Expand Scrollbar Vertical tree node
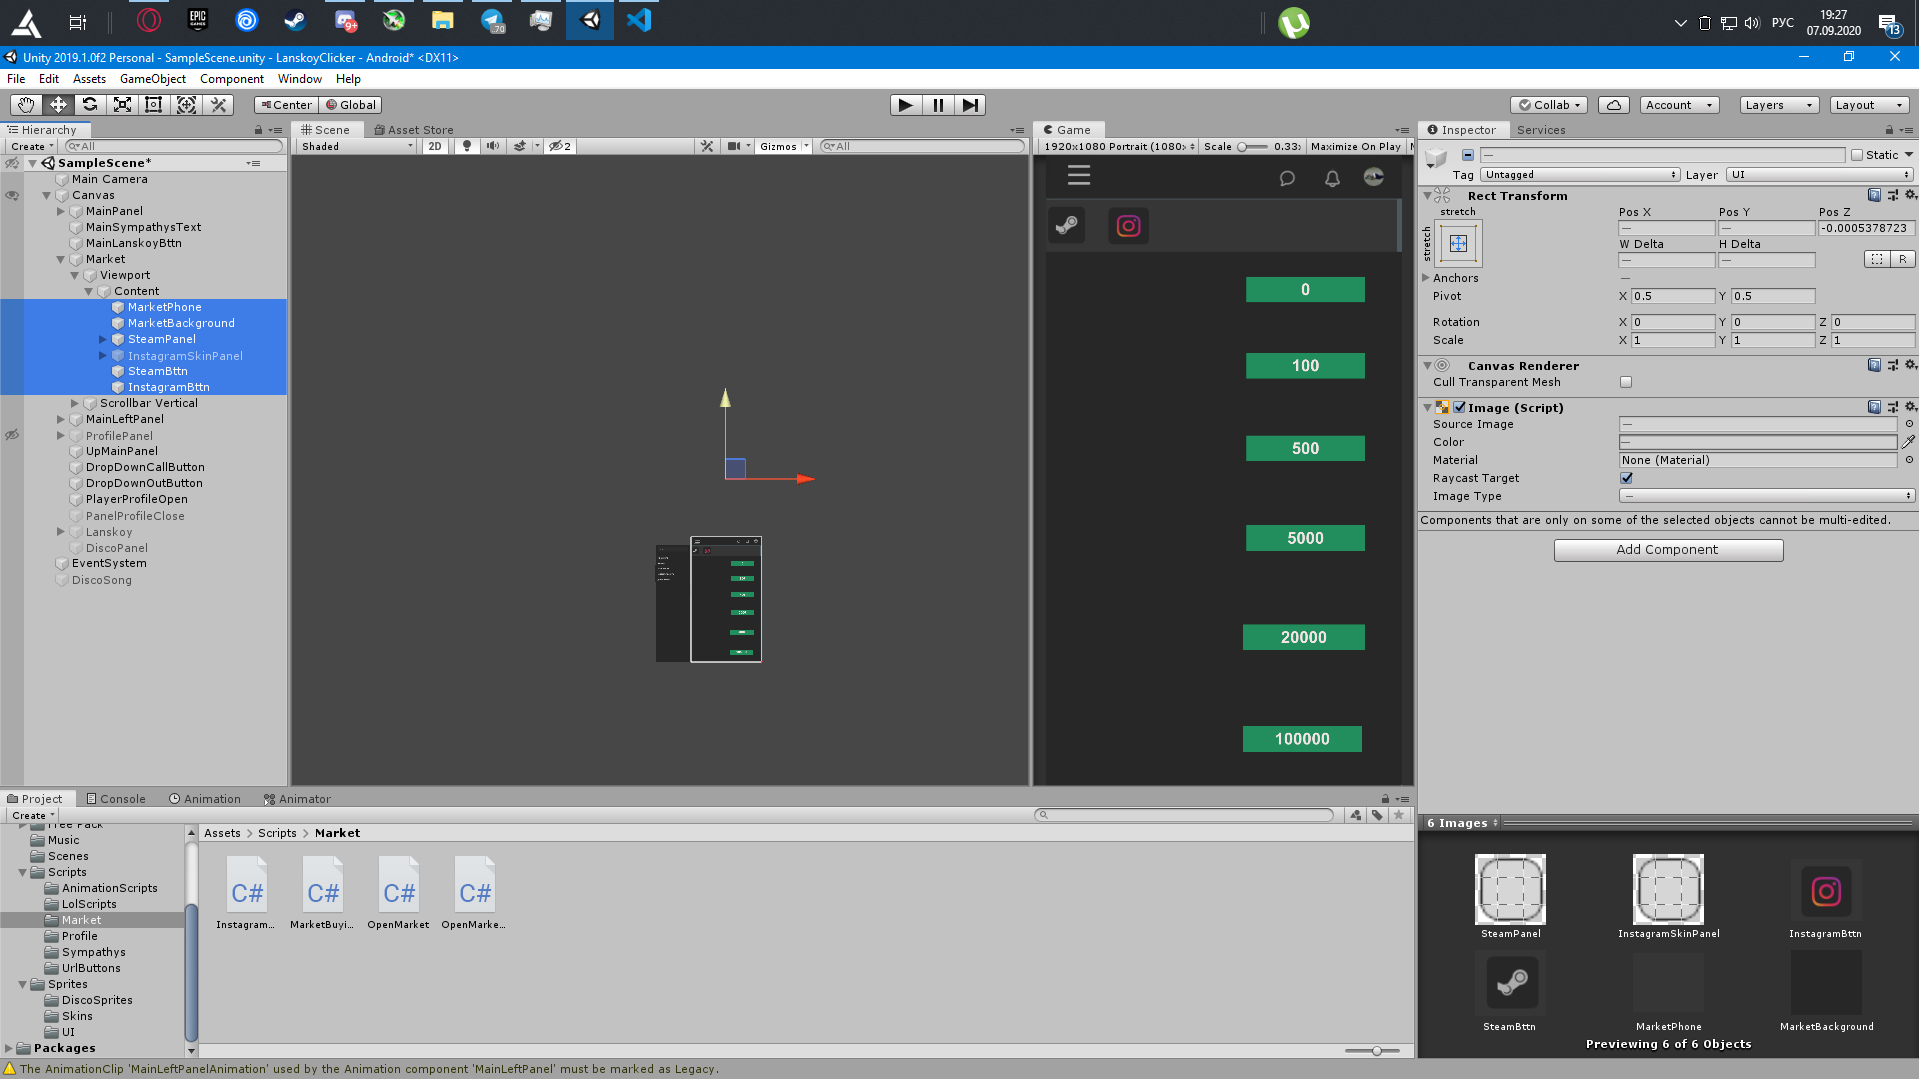This screenshot has width=1919, height=1079. (74, 403)
